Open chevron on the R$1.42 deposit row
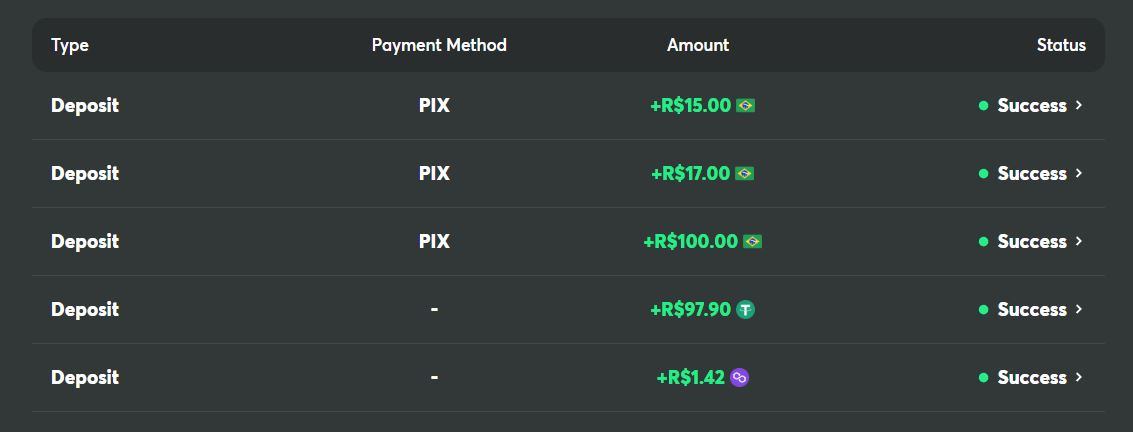The width and height of the screenshot is (1133, 432). coord(1079,377)
